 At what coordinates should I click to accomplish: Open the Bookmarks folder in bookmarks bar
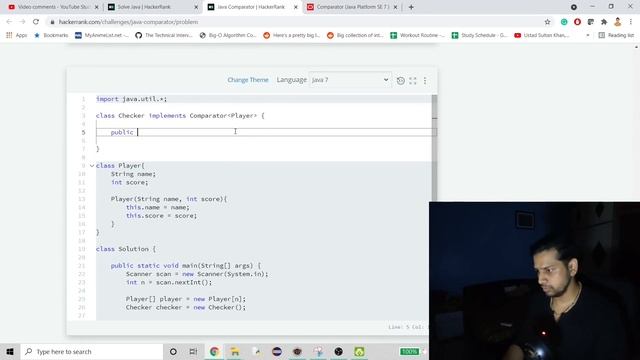coord(51,36)
